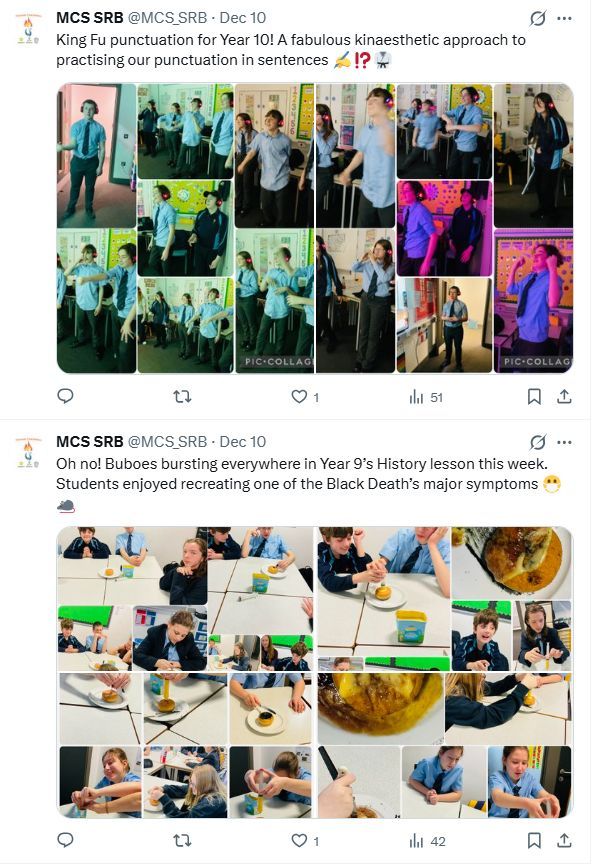Like the Kung Fu punctuation tweet

(x=305, y=397)
